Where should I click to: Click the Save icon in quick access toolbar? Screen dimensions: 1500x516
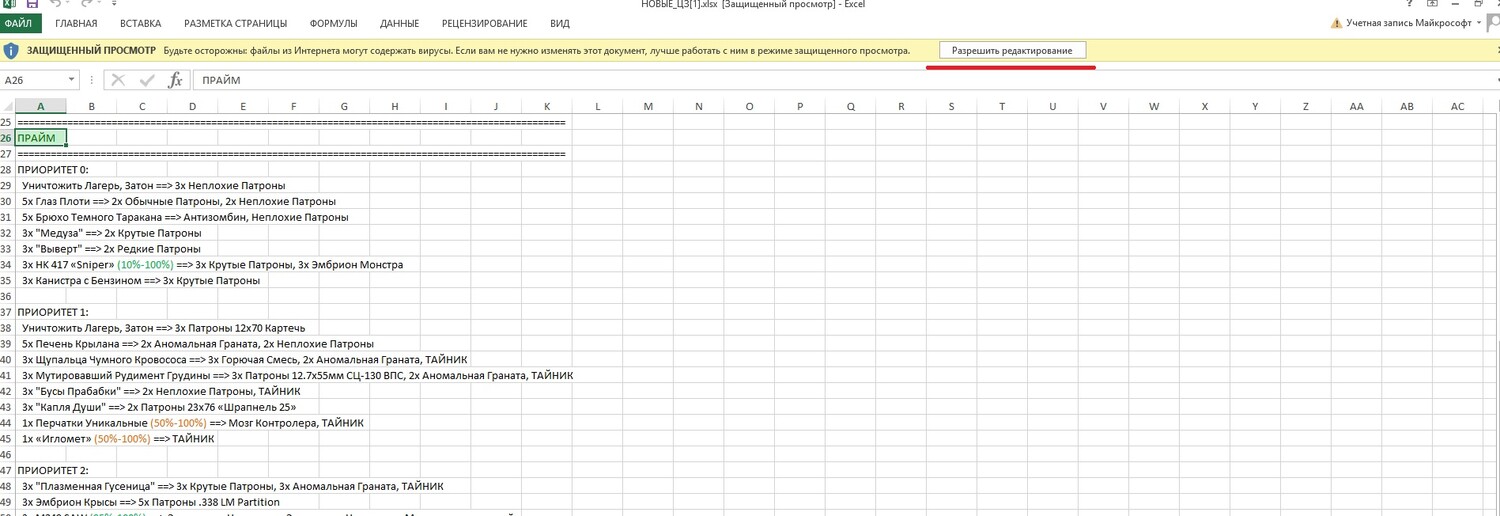[31, 4]
